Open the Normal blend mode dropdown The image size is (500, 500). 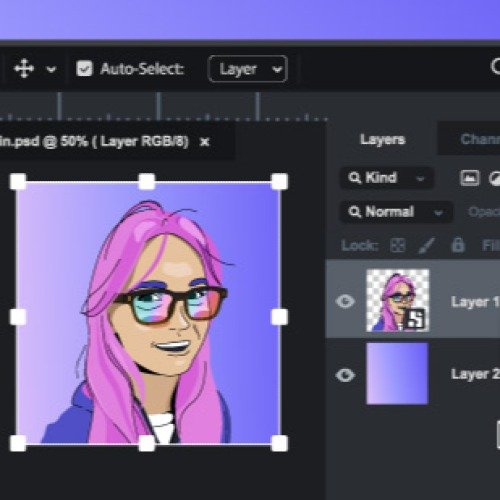[x=396, y=212]
